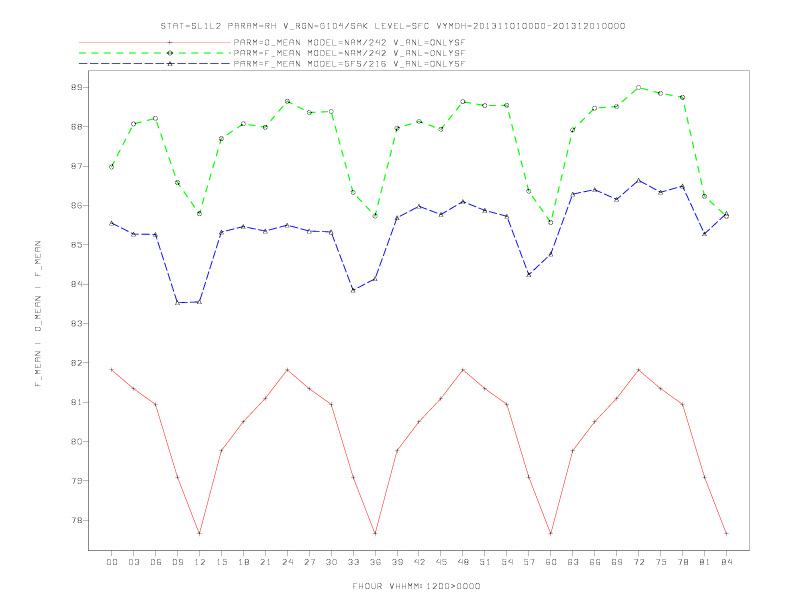The width and height of the screenshot is (792, 612).
Task: Click the green dashed line sample in the legend
Action: (x=155, y=53)
